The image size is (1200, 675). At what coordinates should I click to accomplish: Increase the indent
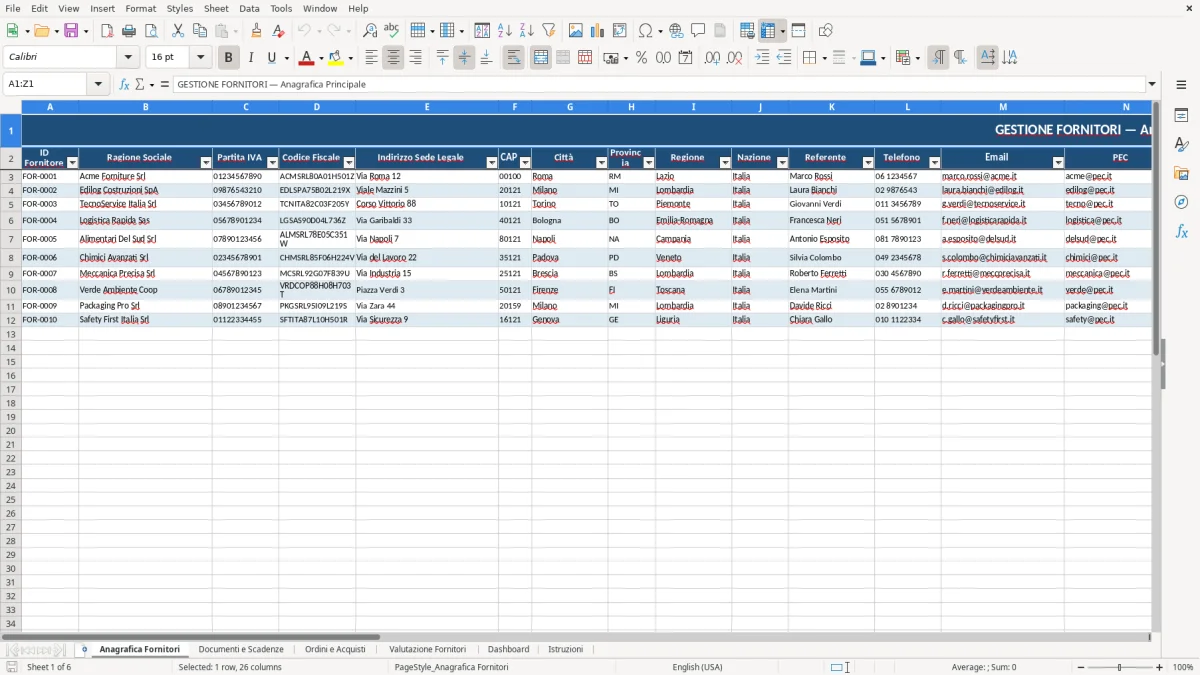[763, 58]
